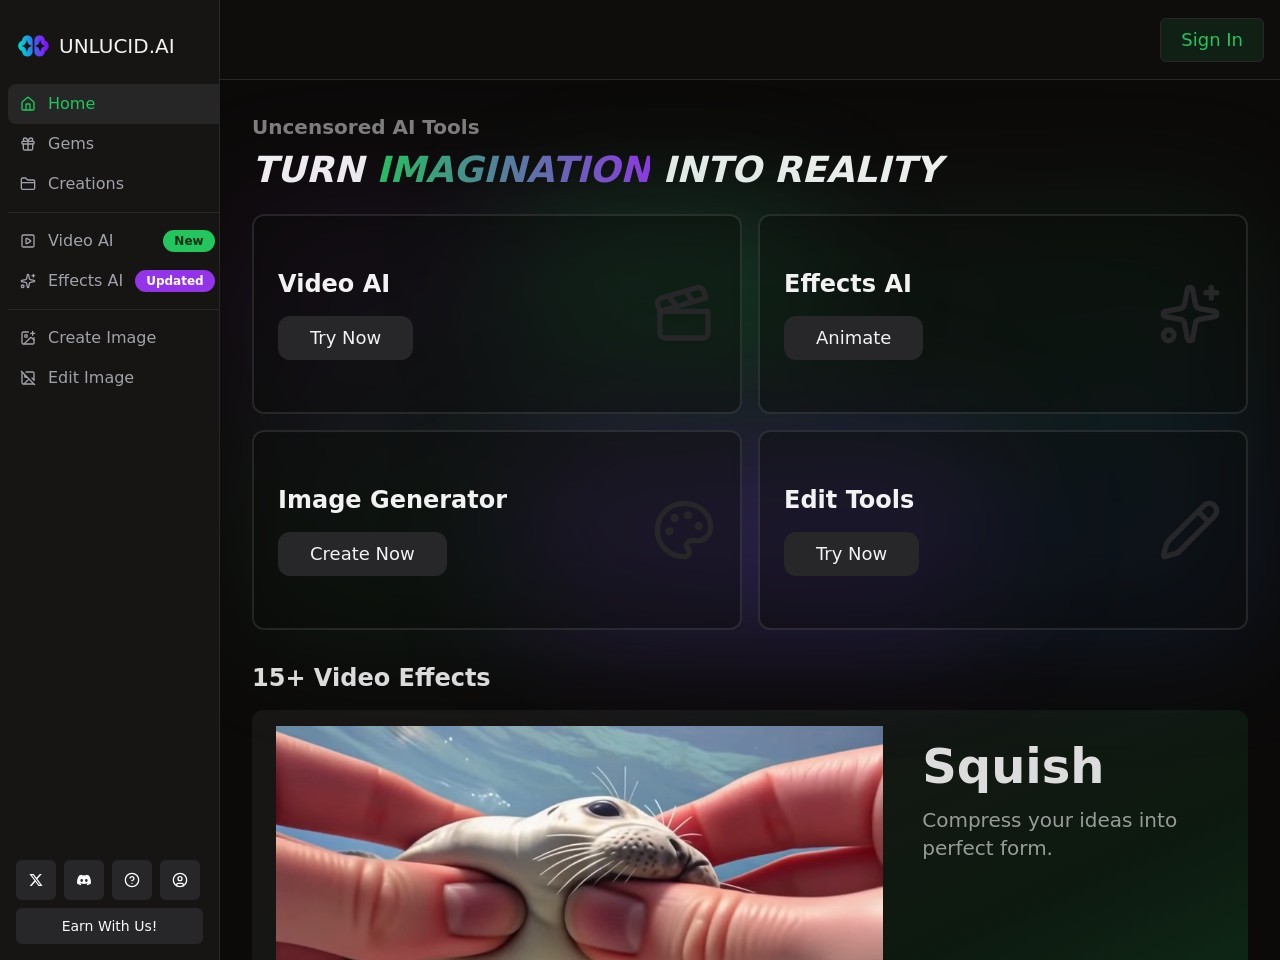Click the help question mark icon
This screenshot has width=1280, height=960.
(x=132, y=880)
